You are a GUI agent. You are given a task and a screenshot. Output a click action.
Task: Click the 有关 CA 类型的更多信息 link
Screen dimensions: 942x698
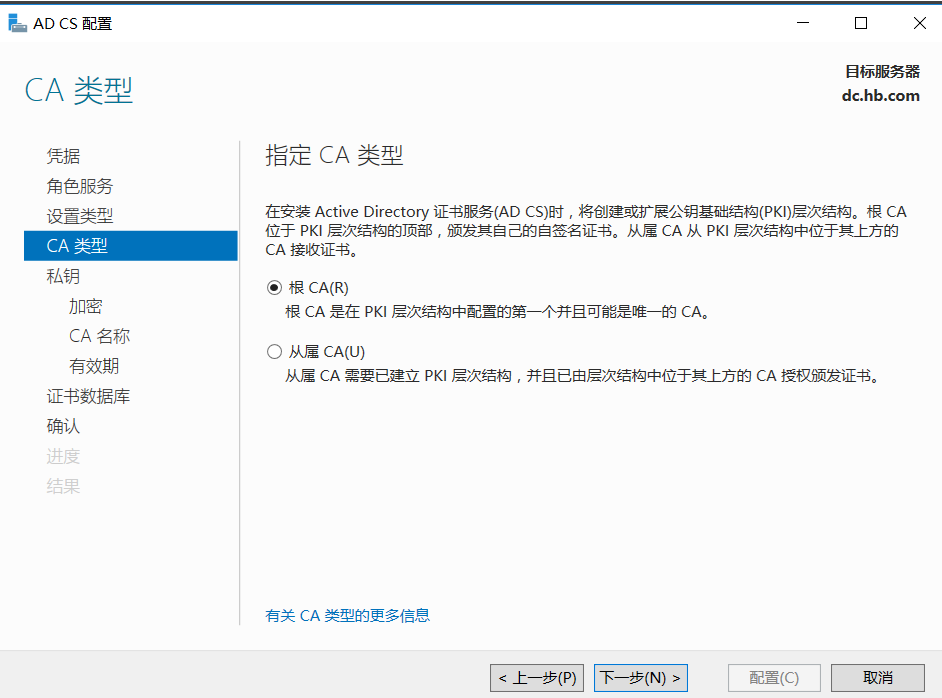pos(347,616)
